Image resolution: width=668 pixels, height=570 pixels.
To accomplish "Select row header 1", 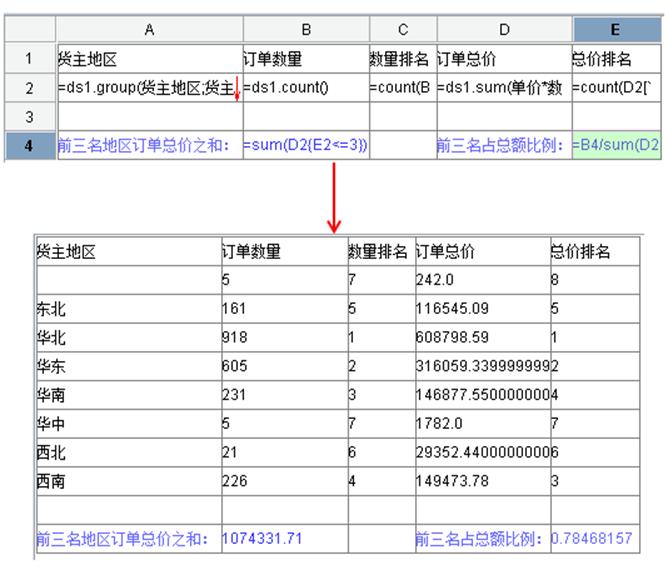I will click(x=29, y=58).
